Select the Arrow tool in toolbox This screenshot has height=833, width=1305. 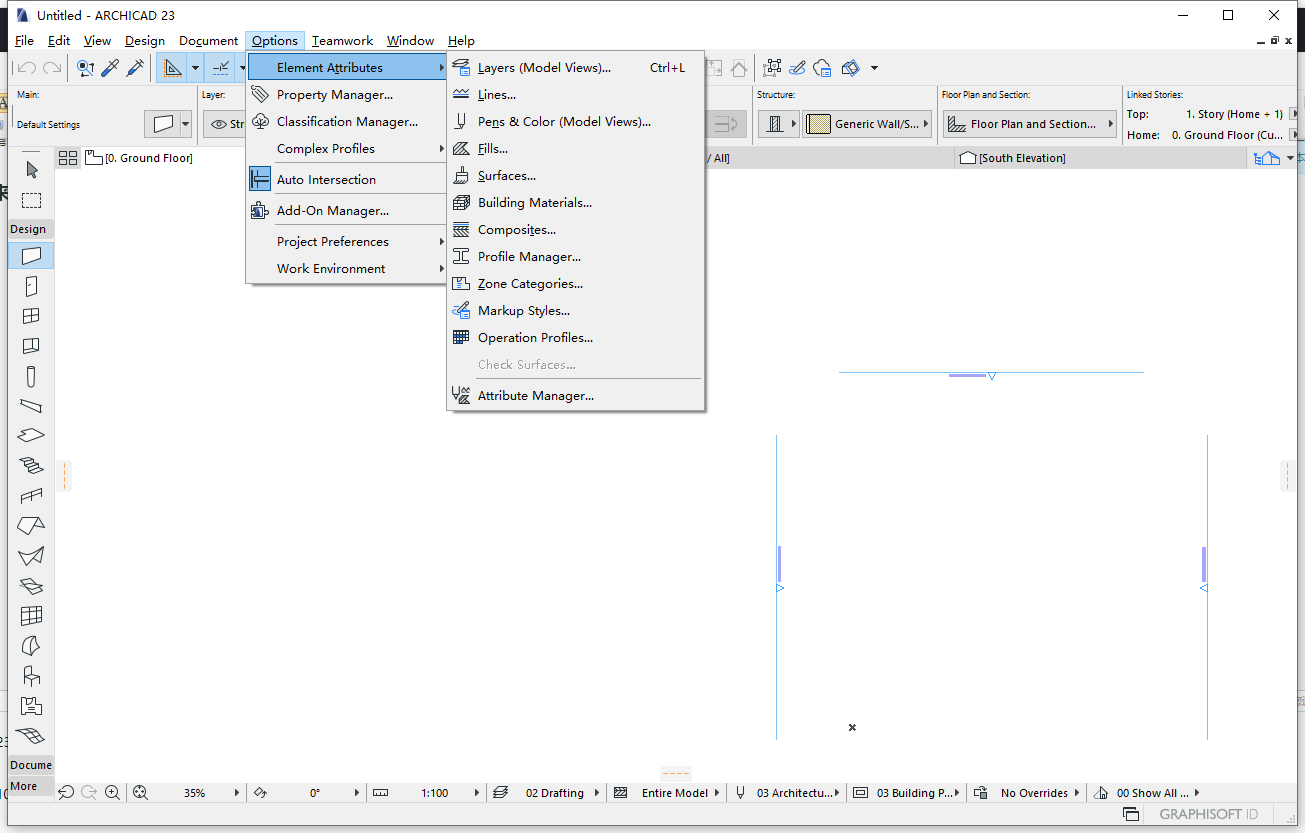click(x=31, y=170)
